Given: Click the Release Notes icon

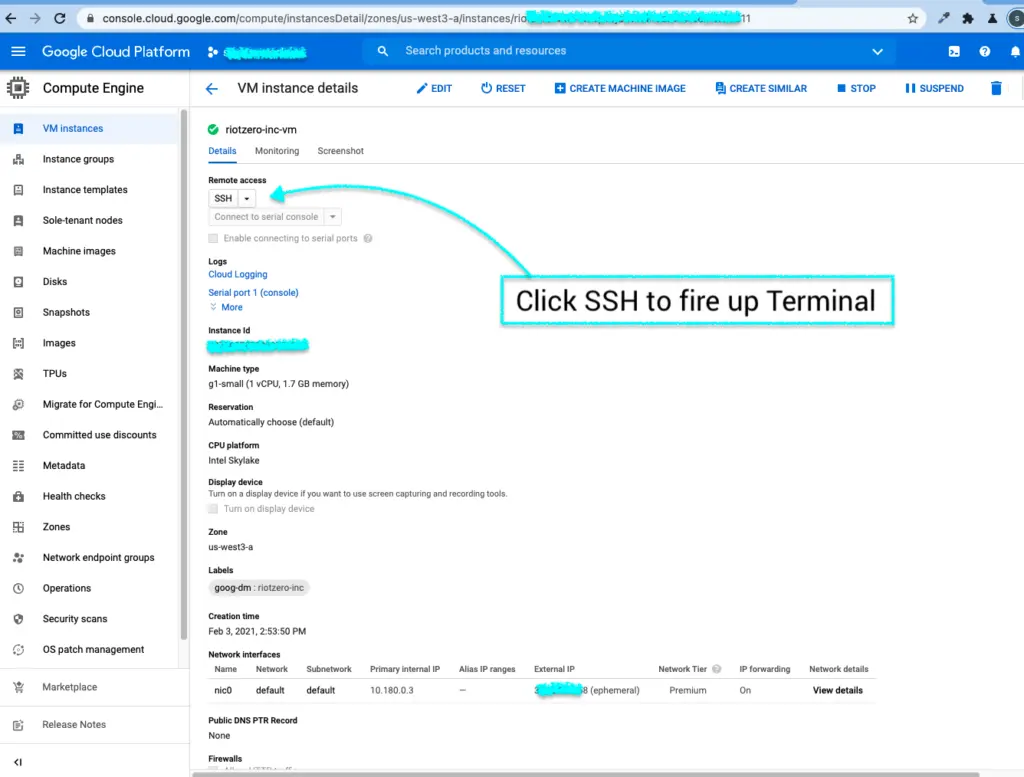Looking at the screenshot, I should 18,725.
